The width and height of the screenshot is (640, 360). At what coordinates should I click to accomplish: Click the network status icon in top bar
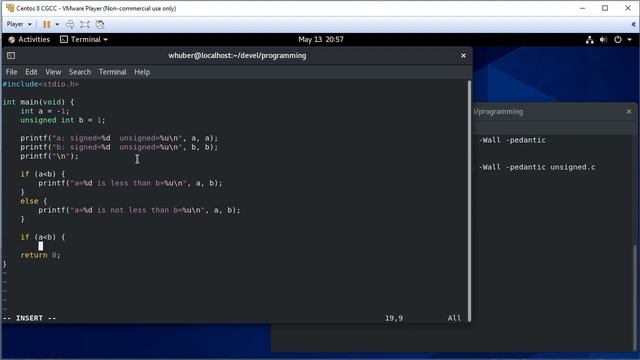(x=590, y=40)
